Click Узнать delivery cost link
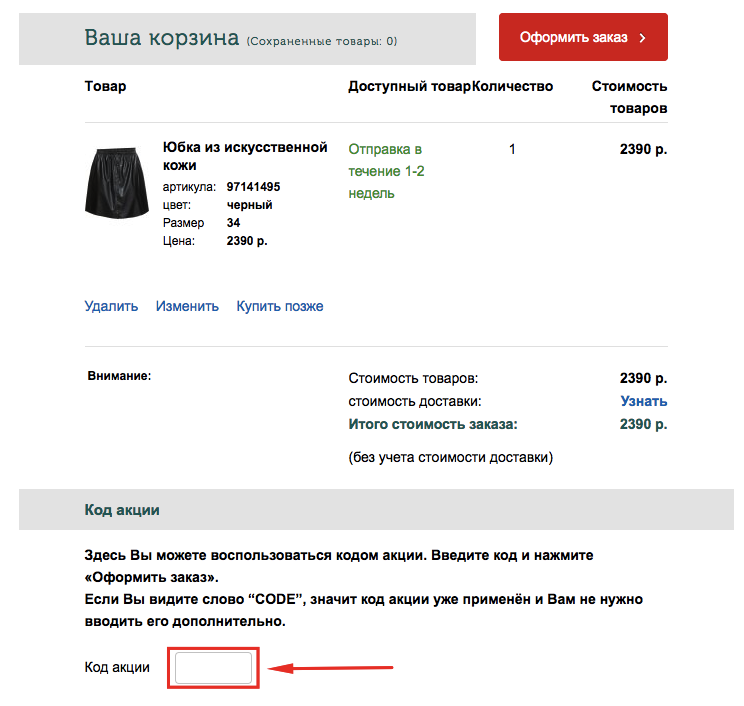Image resolution: width=744 pixels, height=706 pixels. point(644,401)
